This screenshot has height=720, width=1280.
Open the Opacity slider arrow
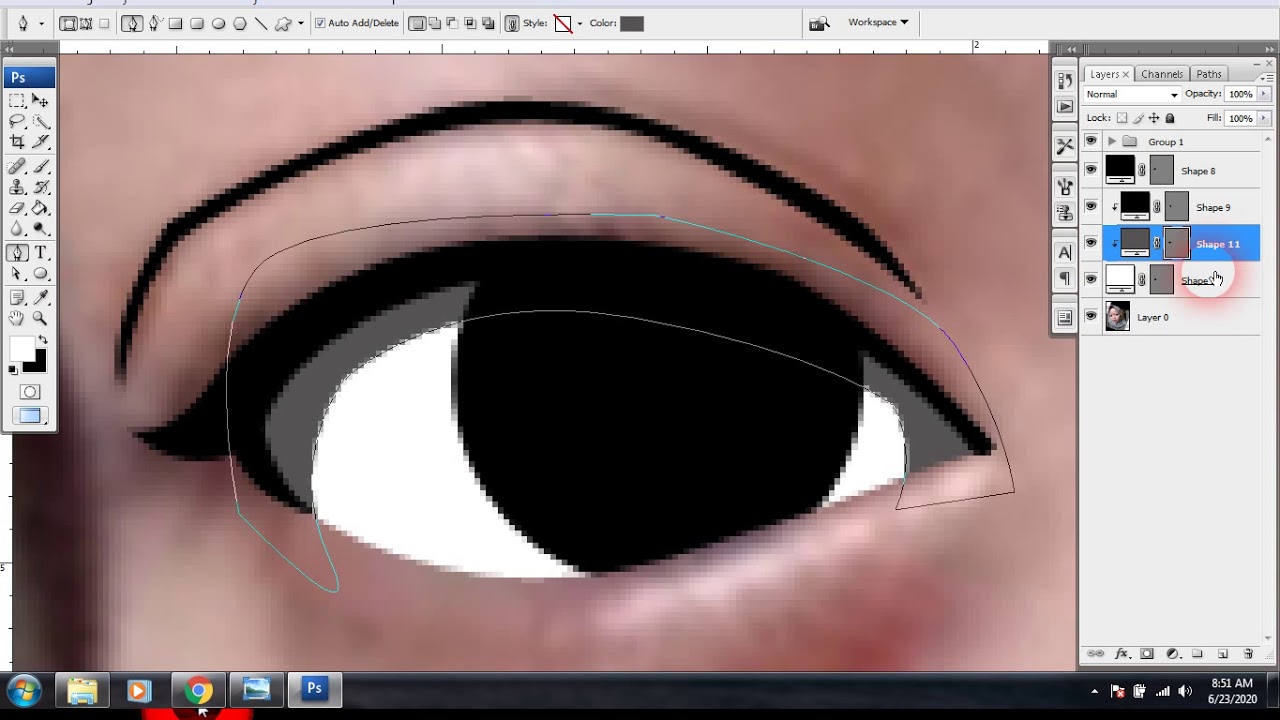click(x=1264, y=94)
